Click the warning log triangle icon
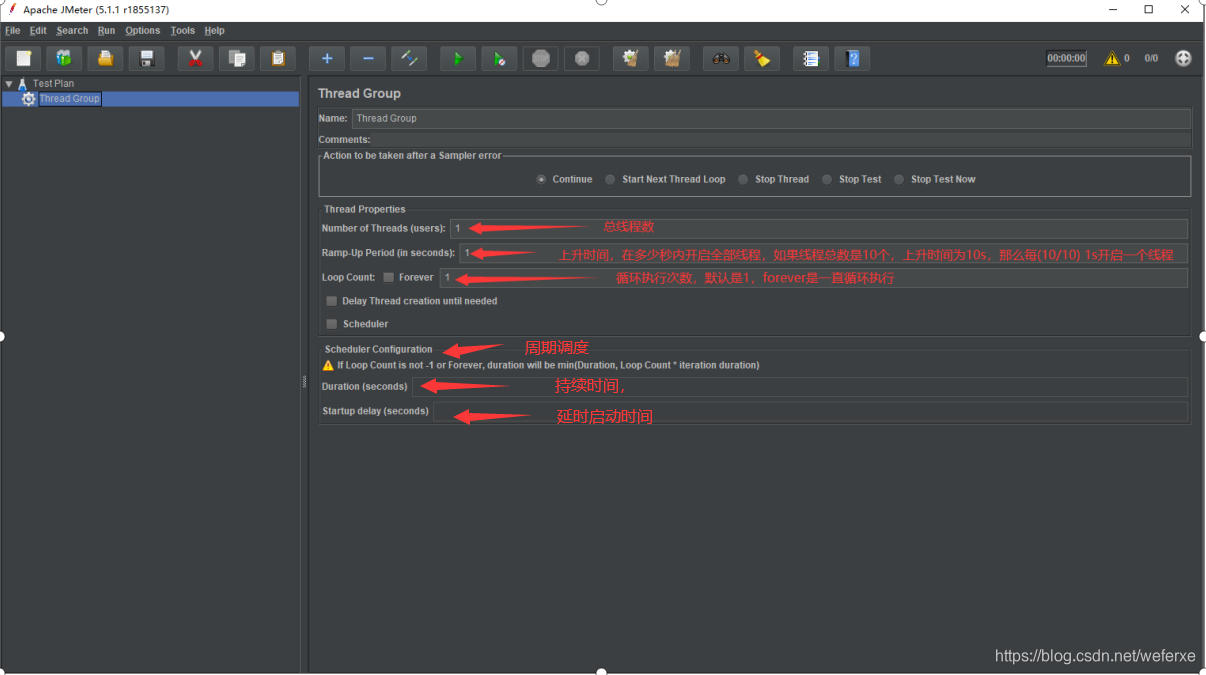Screen dimensions: 1206x675 (x=1112, y=58)
